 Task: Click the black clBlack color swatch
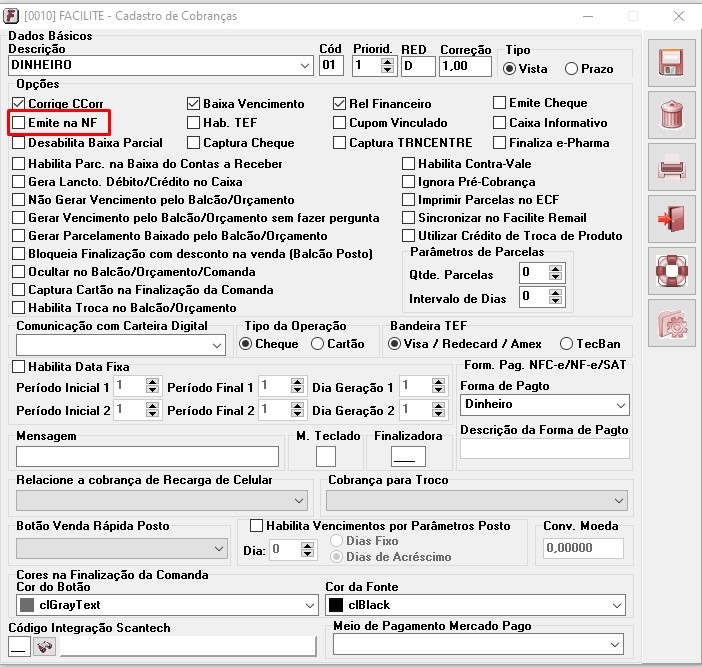point(336,605)
